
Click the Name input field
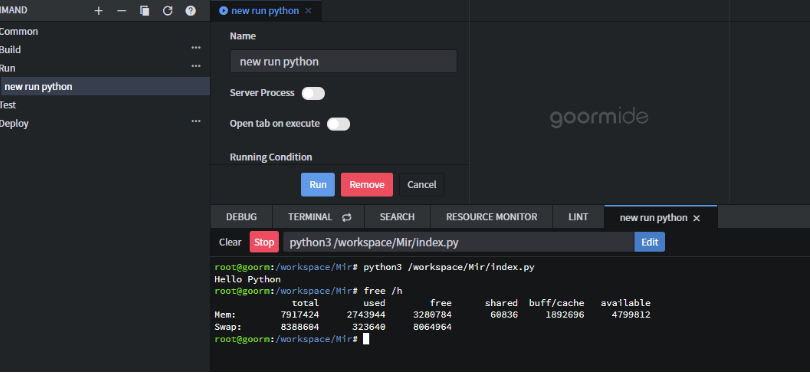pos(343,61)
